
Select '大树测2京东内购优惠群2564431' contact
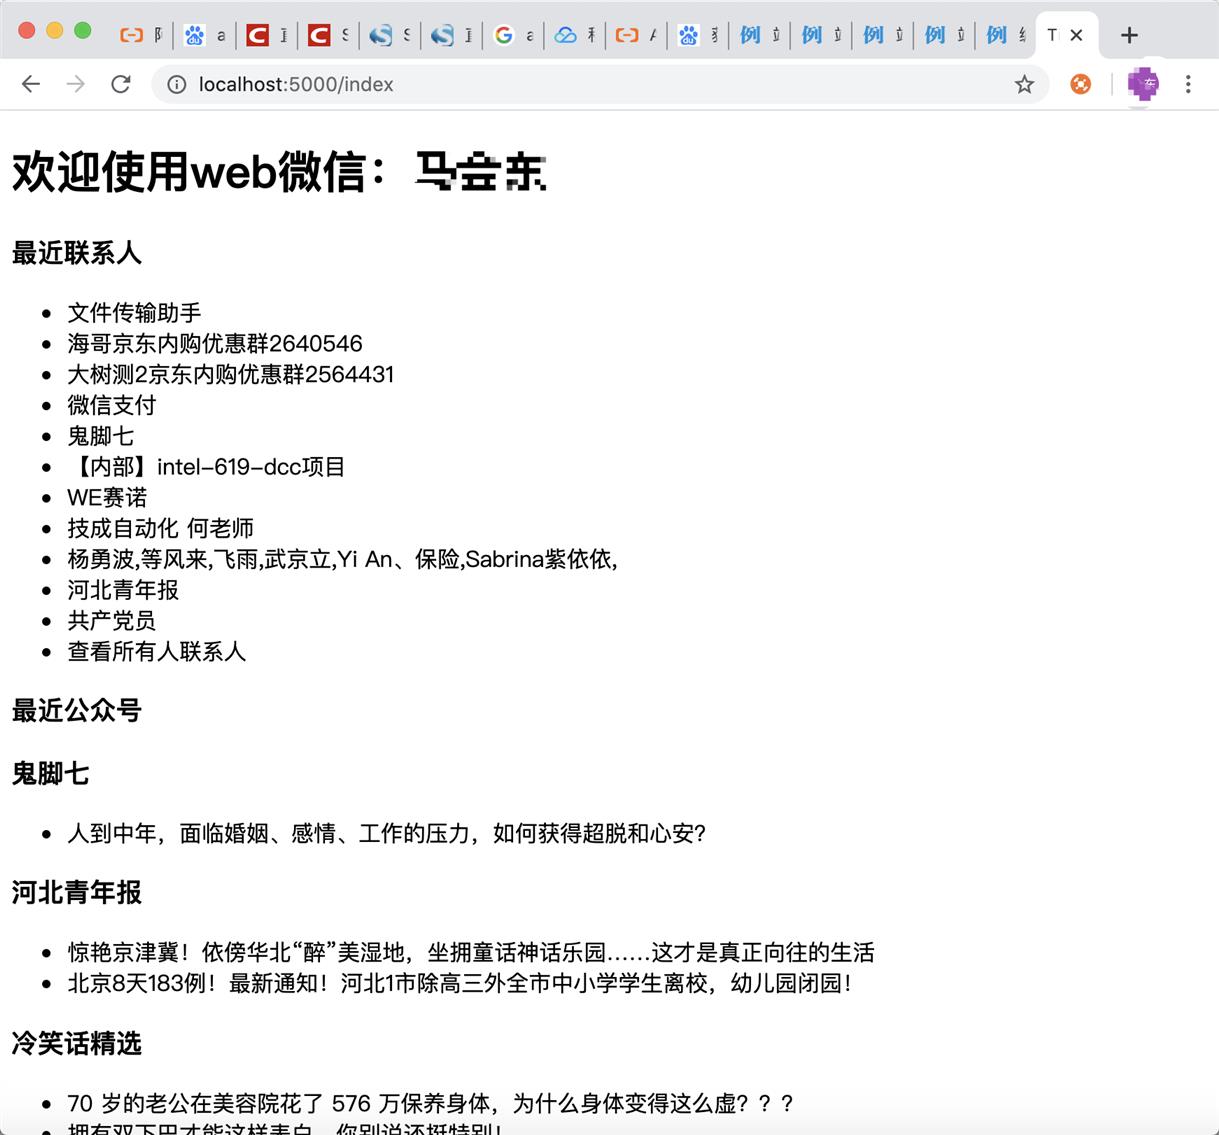231,375
